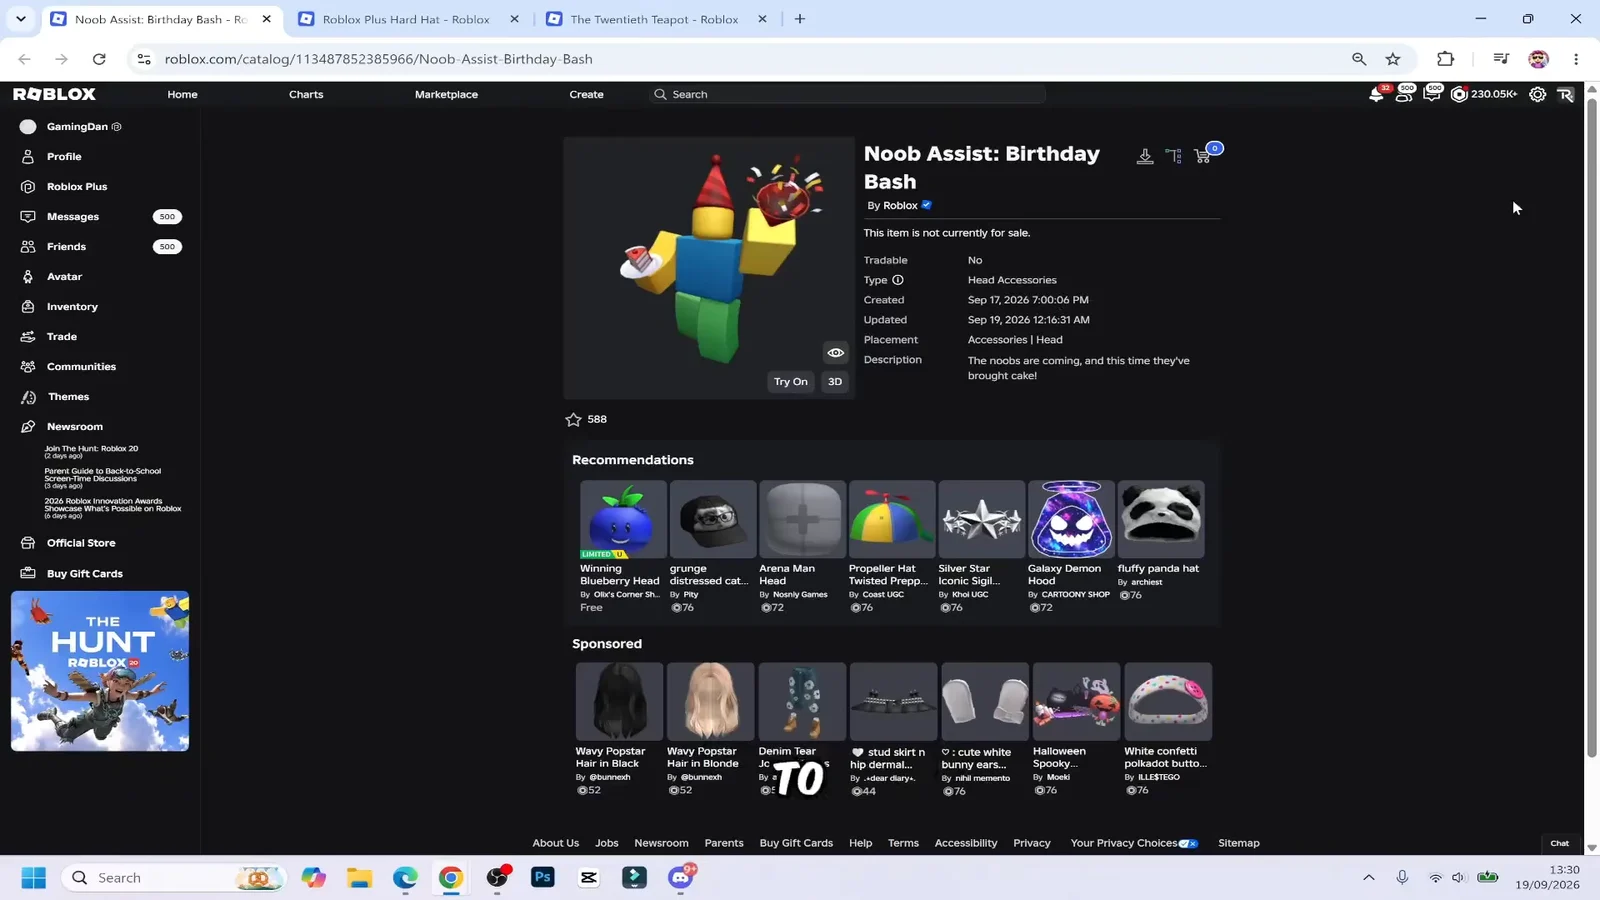Click the Roblox logo
Image resolution: width=1600 pixels, height=900 pixels.
[x=55, y=94]
